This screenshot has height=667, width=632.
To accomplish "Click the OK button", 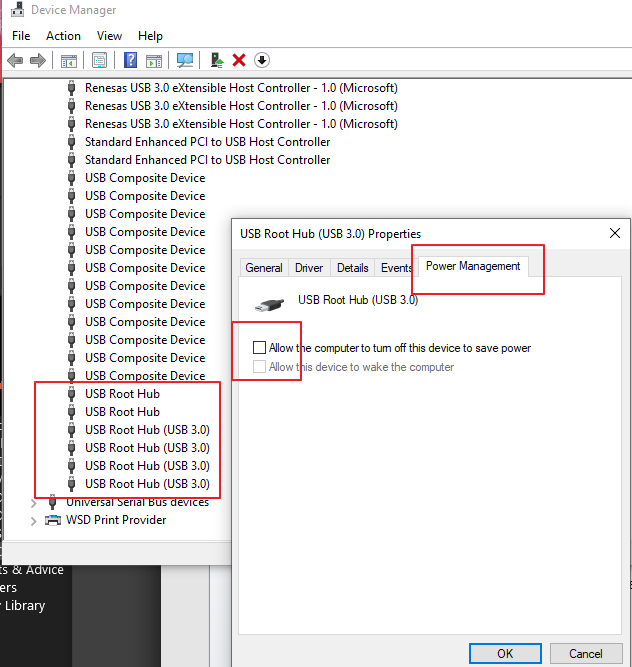I will pos(505,653).
